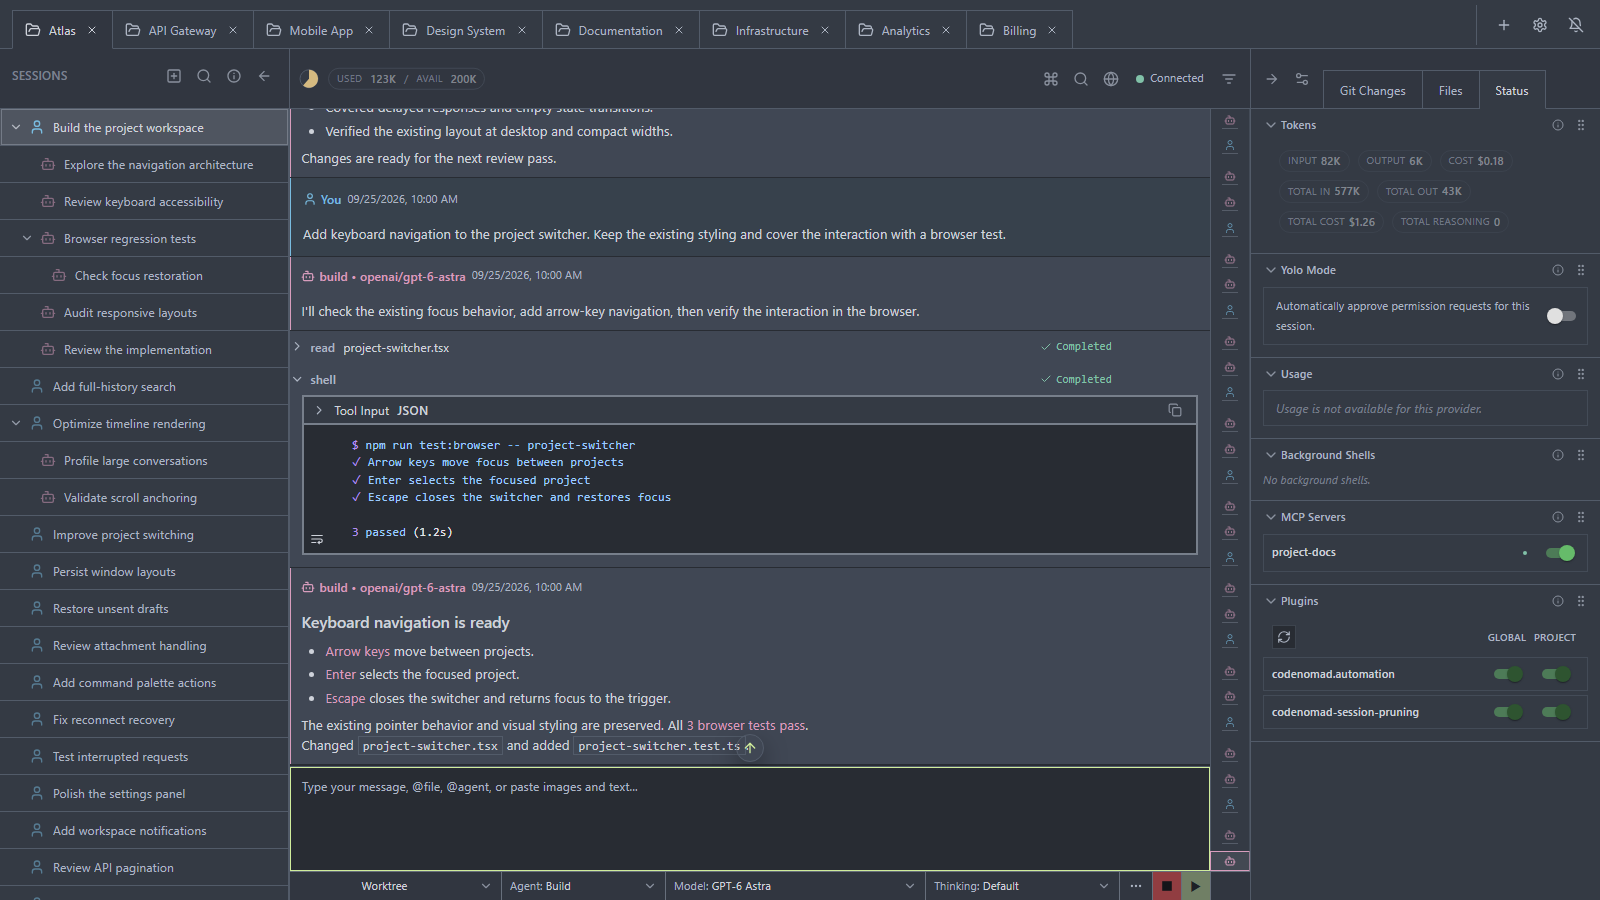Open the command palette icon
1600x900 pixels.
click(x=1051, y=79)
